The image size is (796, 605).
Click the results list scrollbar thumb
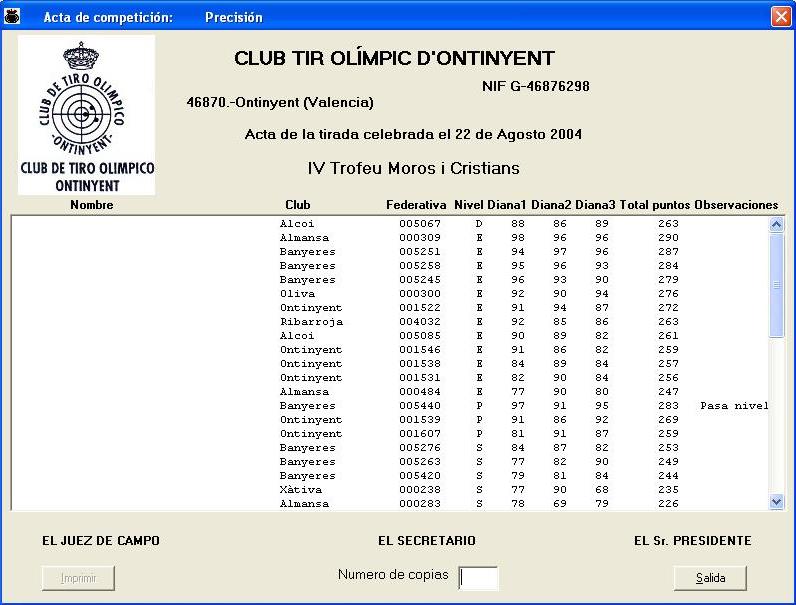point(777,285)
